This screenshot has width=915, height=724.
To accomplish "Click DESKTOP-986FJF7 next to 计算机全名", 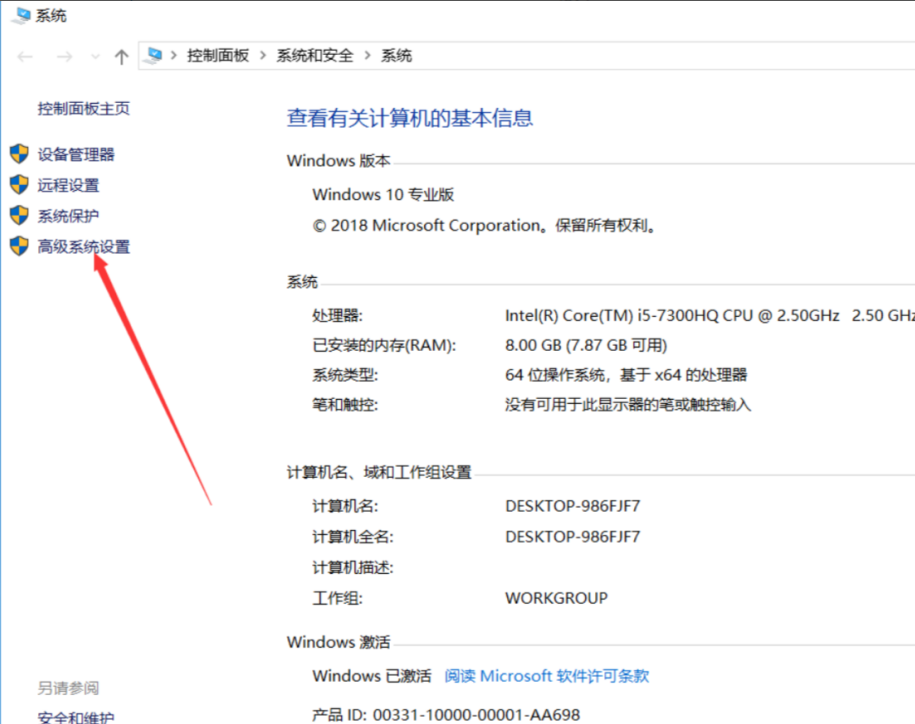I will tap(572, 537).
